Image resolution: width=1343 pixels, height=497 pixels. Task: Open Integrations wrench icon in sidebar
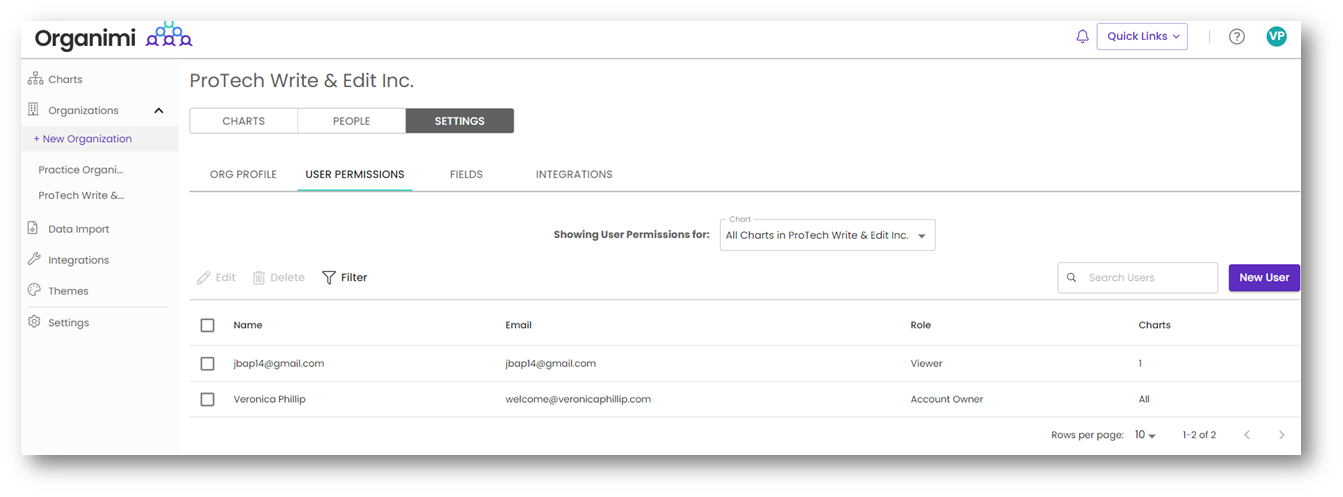pos(35,260)
